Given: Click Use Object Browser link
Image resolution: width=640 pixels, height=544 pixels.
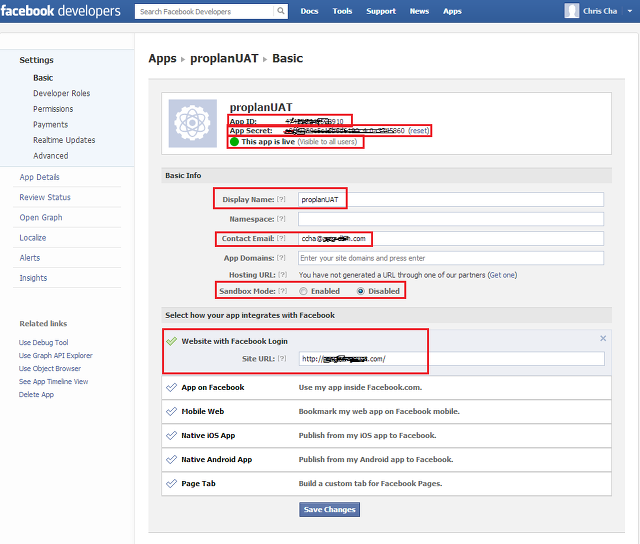Looking at the screenshot, I should point(50,369).
